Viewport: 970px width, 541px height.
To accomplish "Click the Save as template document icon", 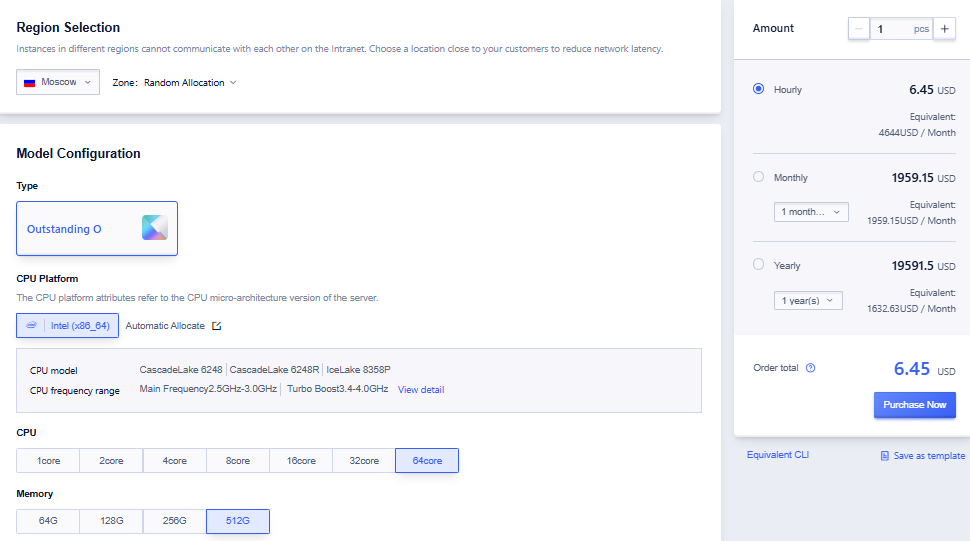I will click(884, 456).
